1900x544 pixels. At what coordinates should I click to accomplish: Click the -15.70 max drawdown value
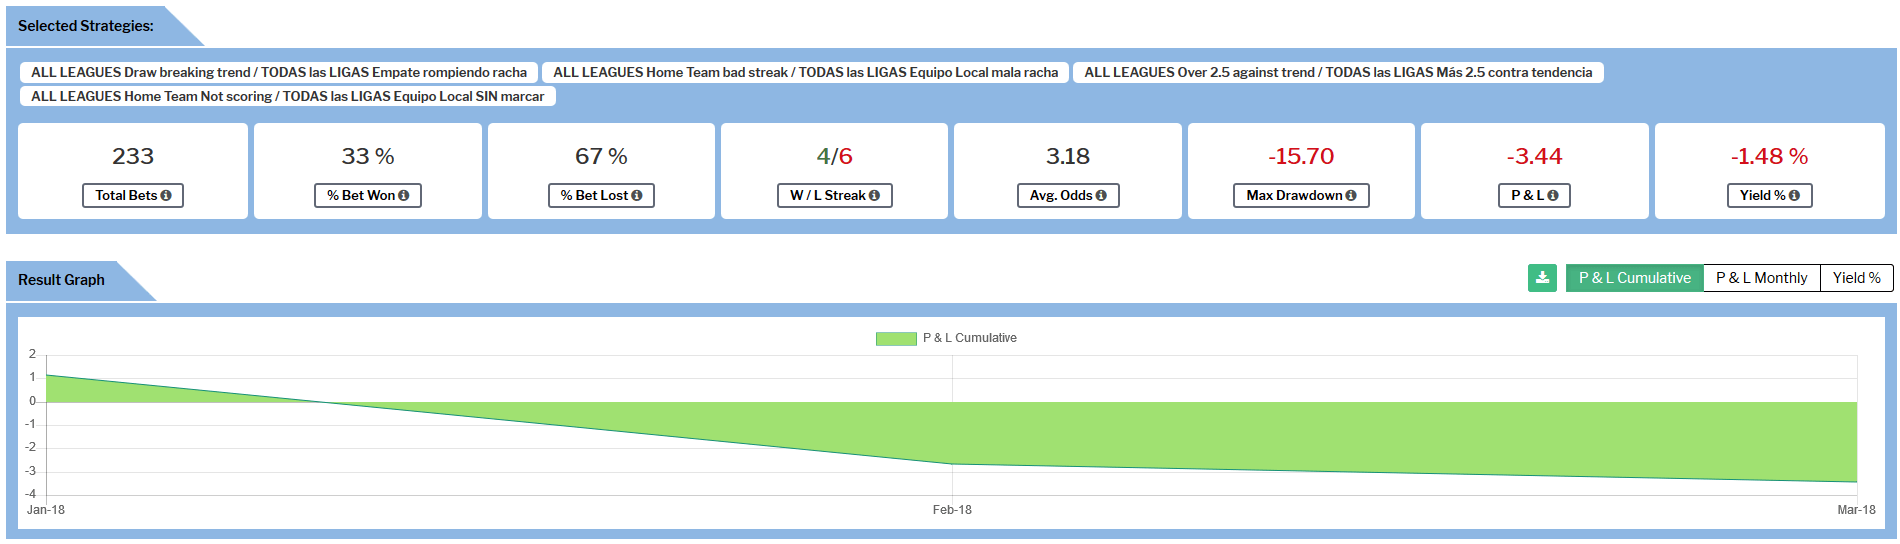pyautogui.click(x=1301, y=157)
